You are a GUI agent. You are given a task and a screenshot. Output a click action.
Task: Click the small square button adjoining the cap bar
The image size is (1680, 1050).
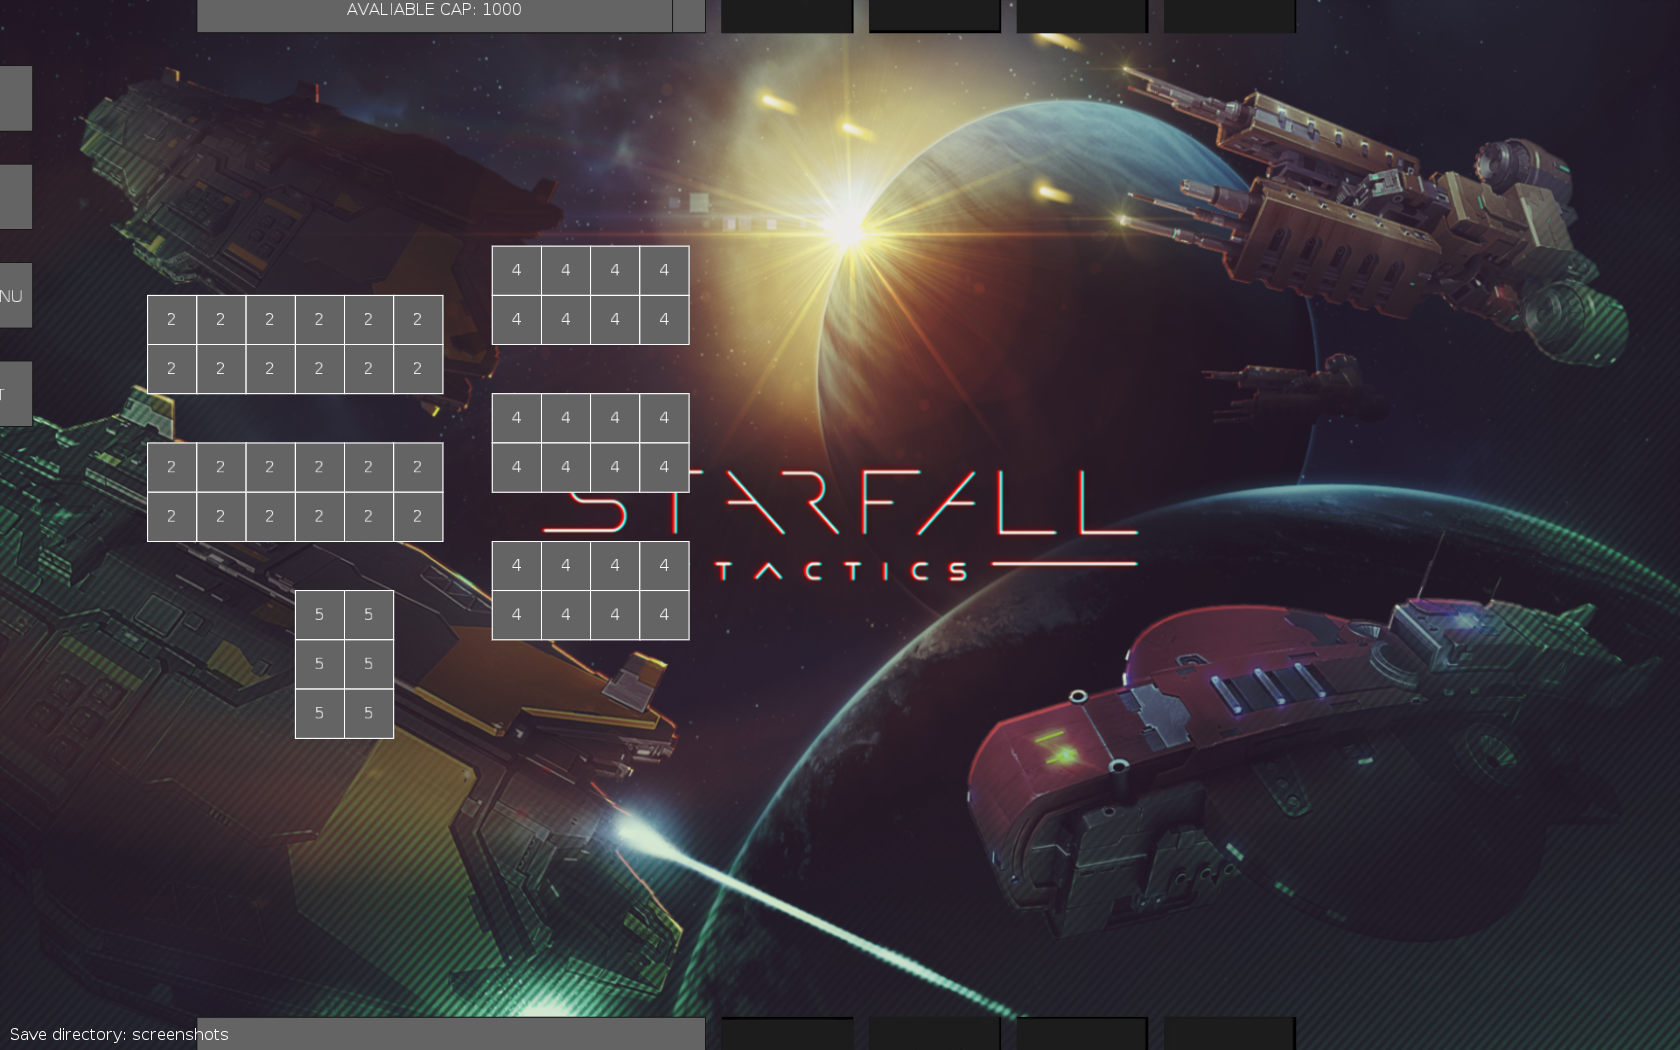tap(689, 15)
